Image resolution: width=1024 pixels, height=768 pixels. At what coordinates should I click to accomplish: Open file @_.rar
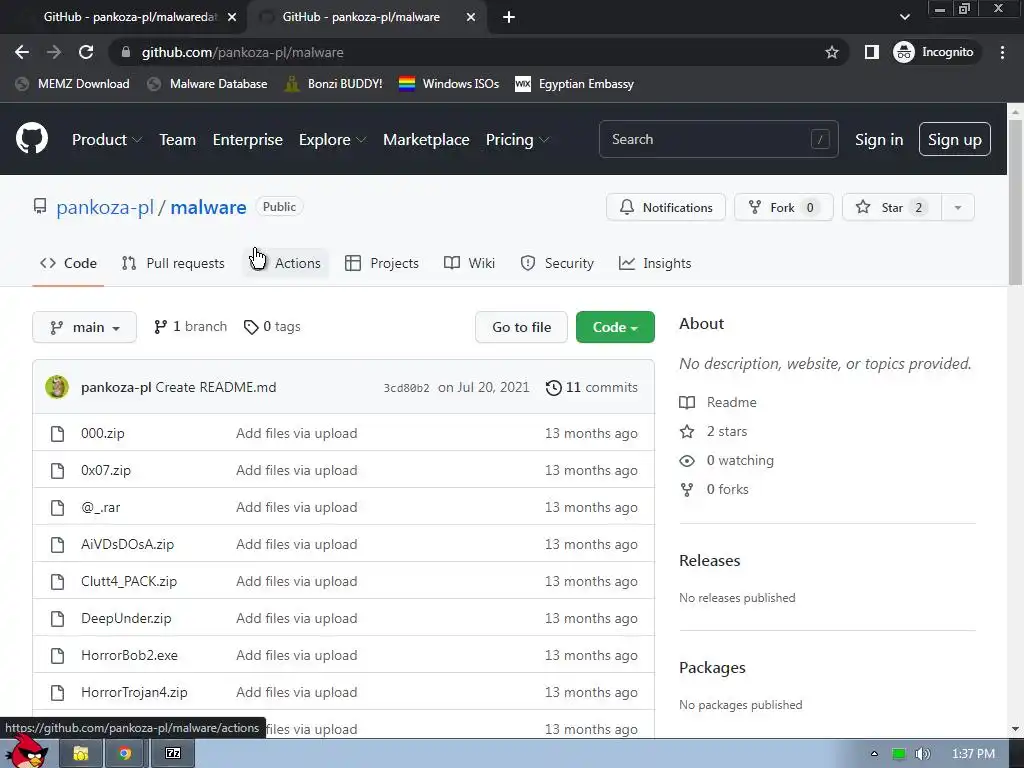[x=101, y=507]
